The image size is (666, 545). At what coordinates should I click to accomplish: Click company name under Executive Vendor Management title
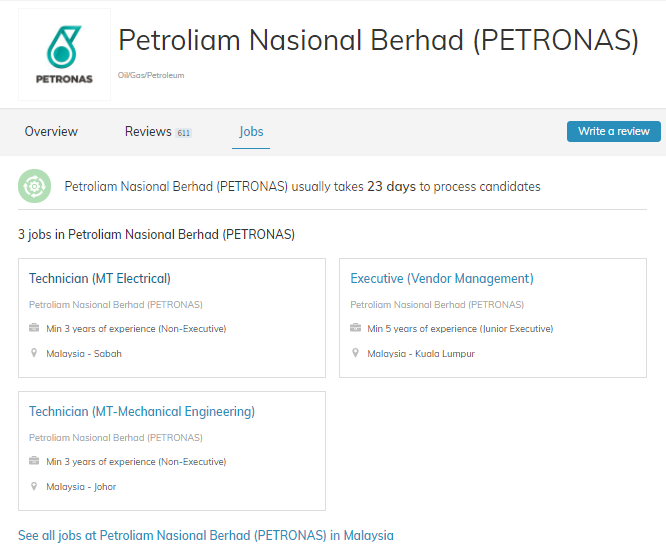[436, 305]
